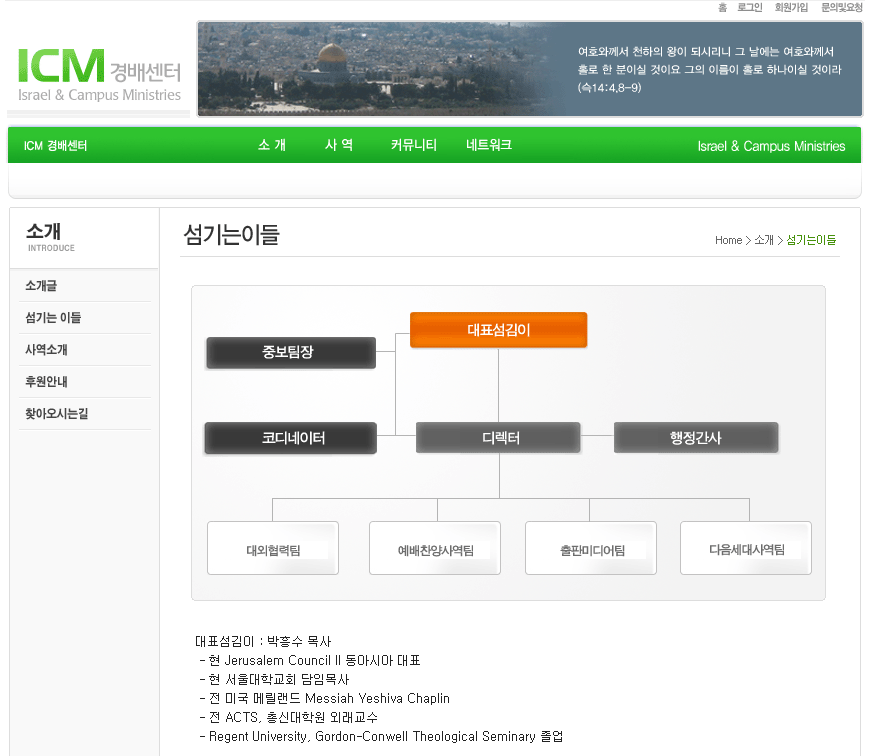Click the 디렉터 box
This screenshot has width=870, height=756.
tap(498, 438)
